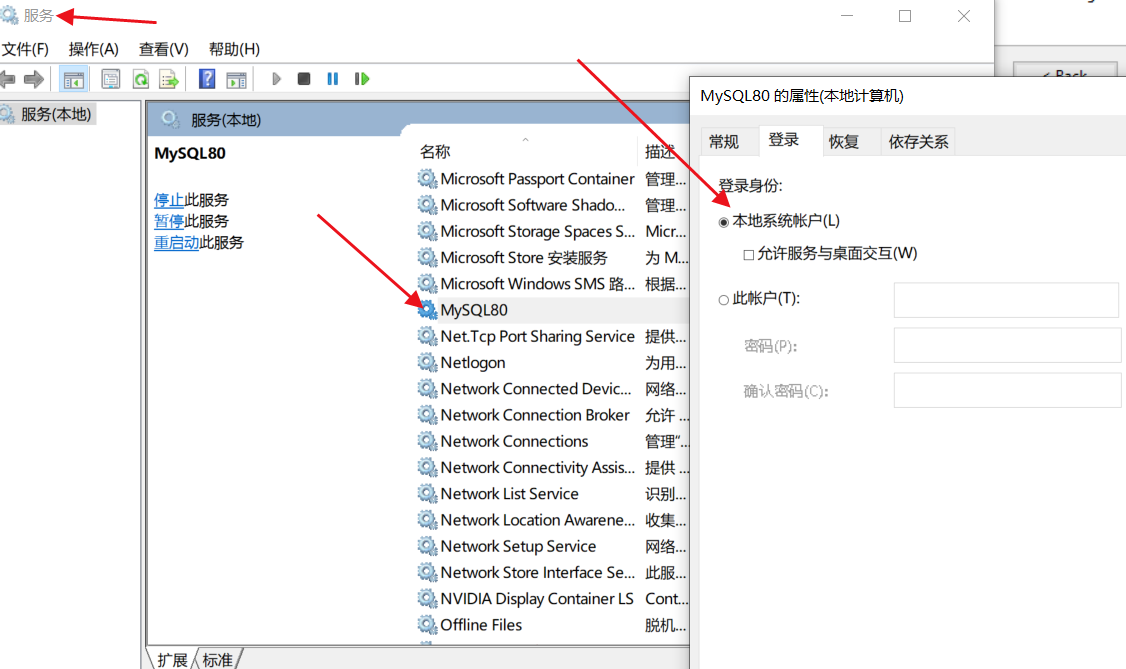1126x669 pixels.
Task: Click the Show/Hide Console Tree icon
Action: [x=74, y=78]
